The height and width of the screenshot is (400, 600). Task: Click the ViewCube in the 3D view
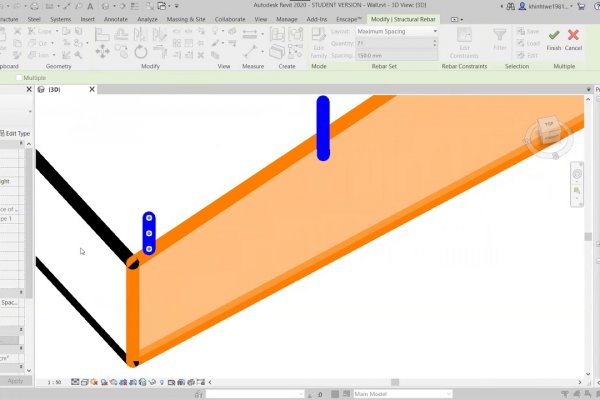[549, 131]
